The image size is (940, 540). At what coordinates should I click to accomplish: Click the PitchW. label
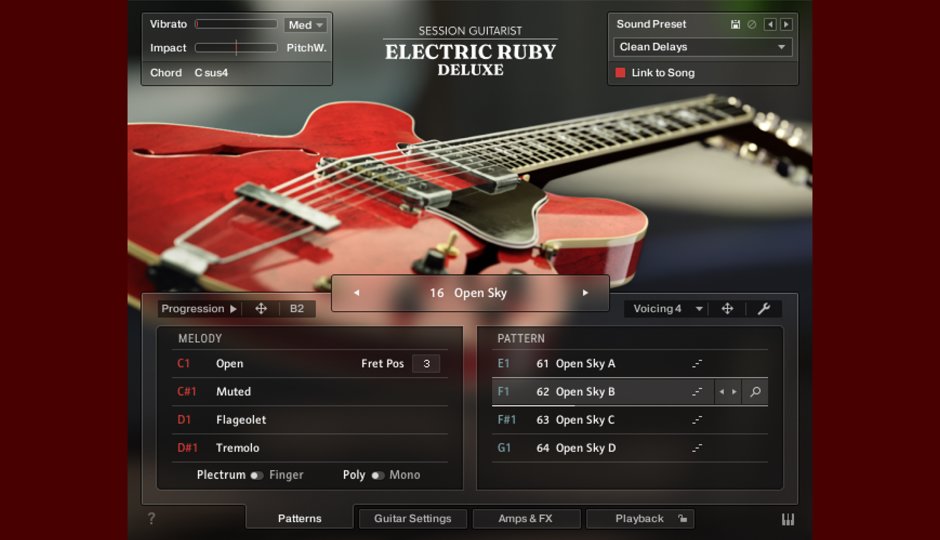tap(306, 47)
